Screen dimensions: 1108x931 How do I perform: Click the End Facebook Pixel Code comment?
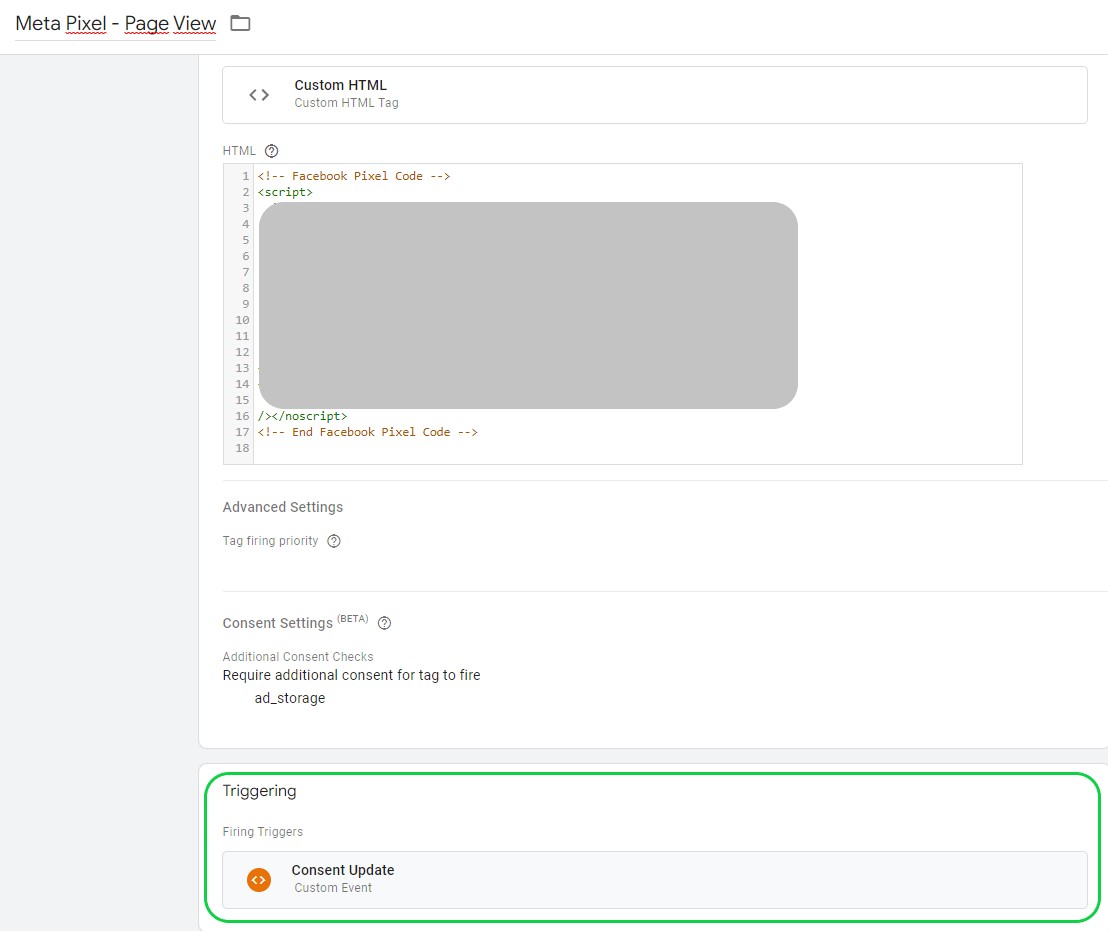tap(368, 432)
